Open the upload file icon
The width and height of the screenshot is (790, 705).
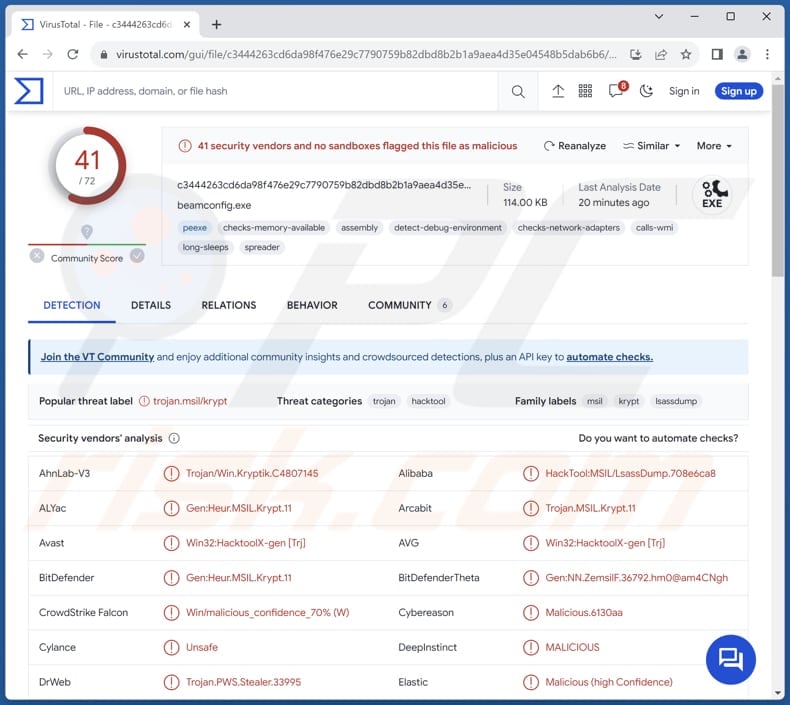[x=558, y=91]
